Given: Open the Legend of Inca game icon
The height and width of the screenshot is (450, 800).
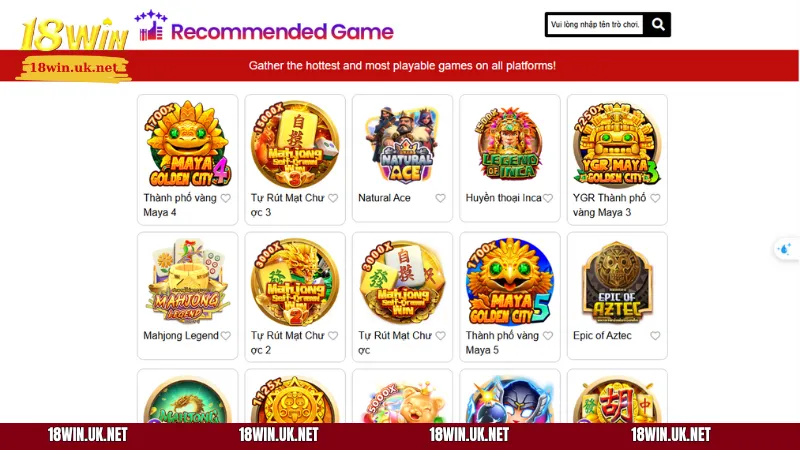Looking at the screenshot, I should click(510, 144).
